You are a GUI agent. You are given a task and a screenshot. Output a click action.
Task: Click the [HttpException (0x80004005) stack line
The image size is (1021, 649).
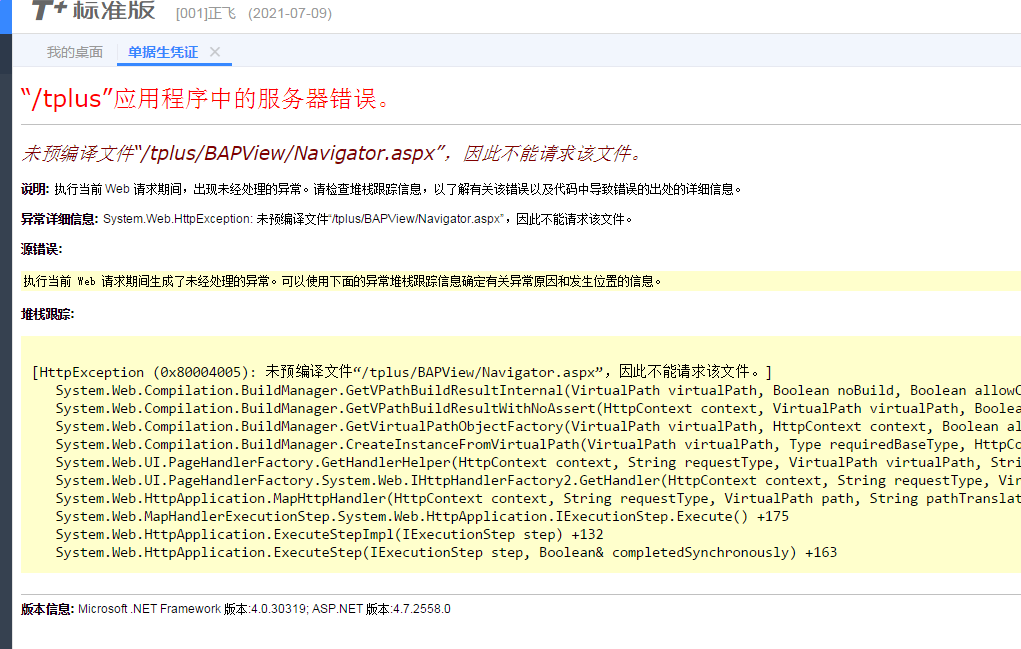click(x=402, y=372)
